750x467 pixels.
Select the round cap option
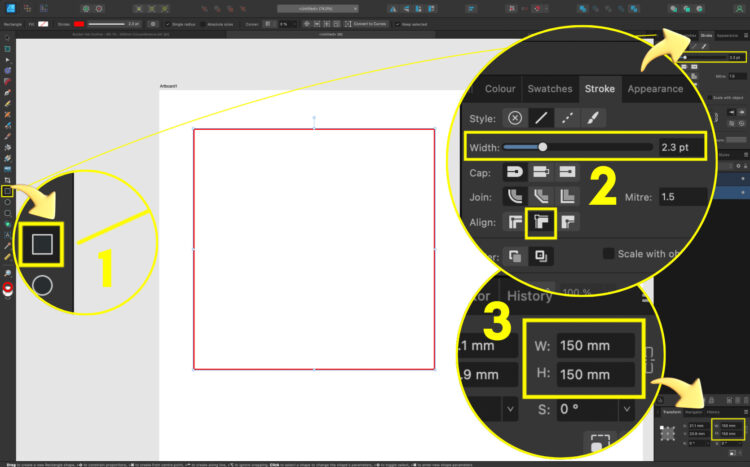[516, 172]
